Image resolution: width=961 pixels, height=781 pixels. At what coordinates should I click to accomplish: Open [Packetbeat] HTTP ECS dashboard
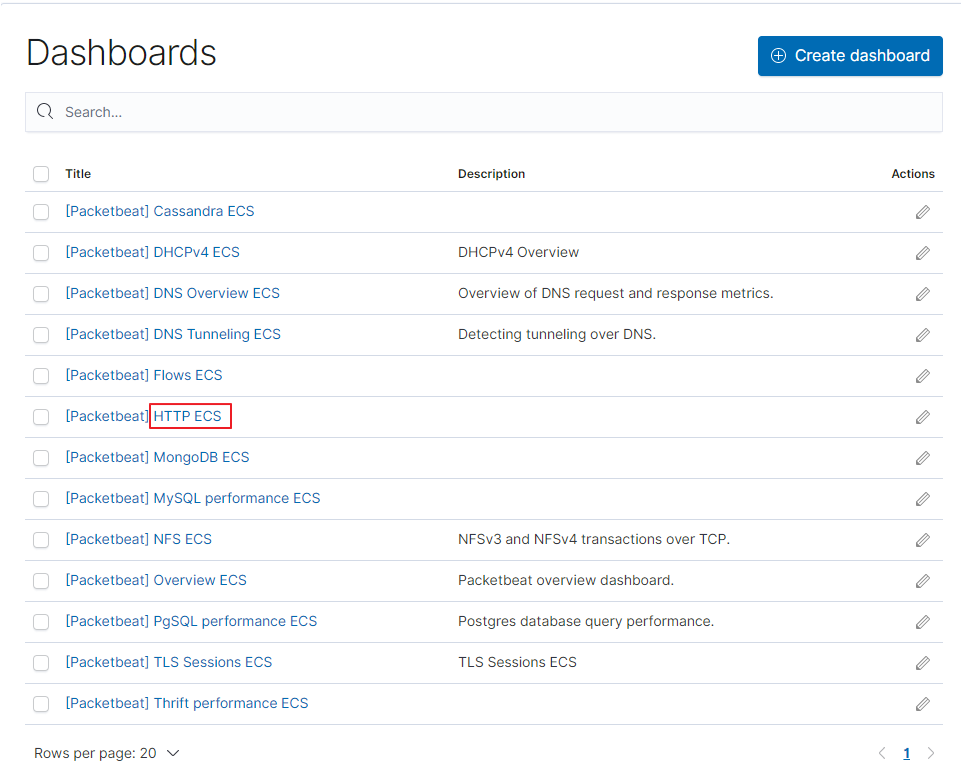click(x=143, y=416)
